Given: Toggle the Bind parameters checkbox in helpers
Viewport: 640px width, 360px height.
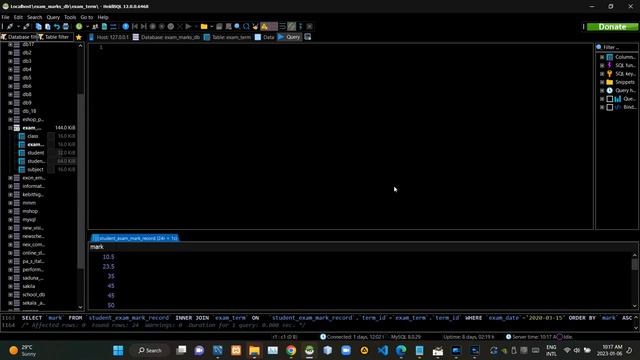Looking at the screenshot, I should tap(609, 107).
